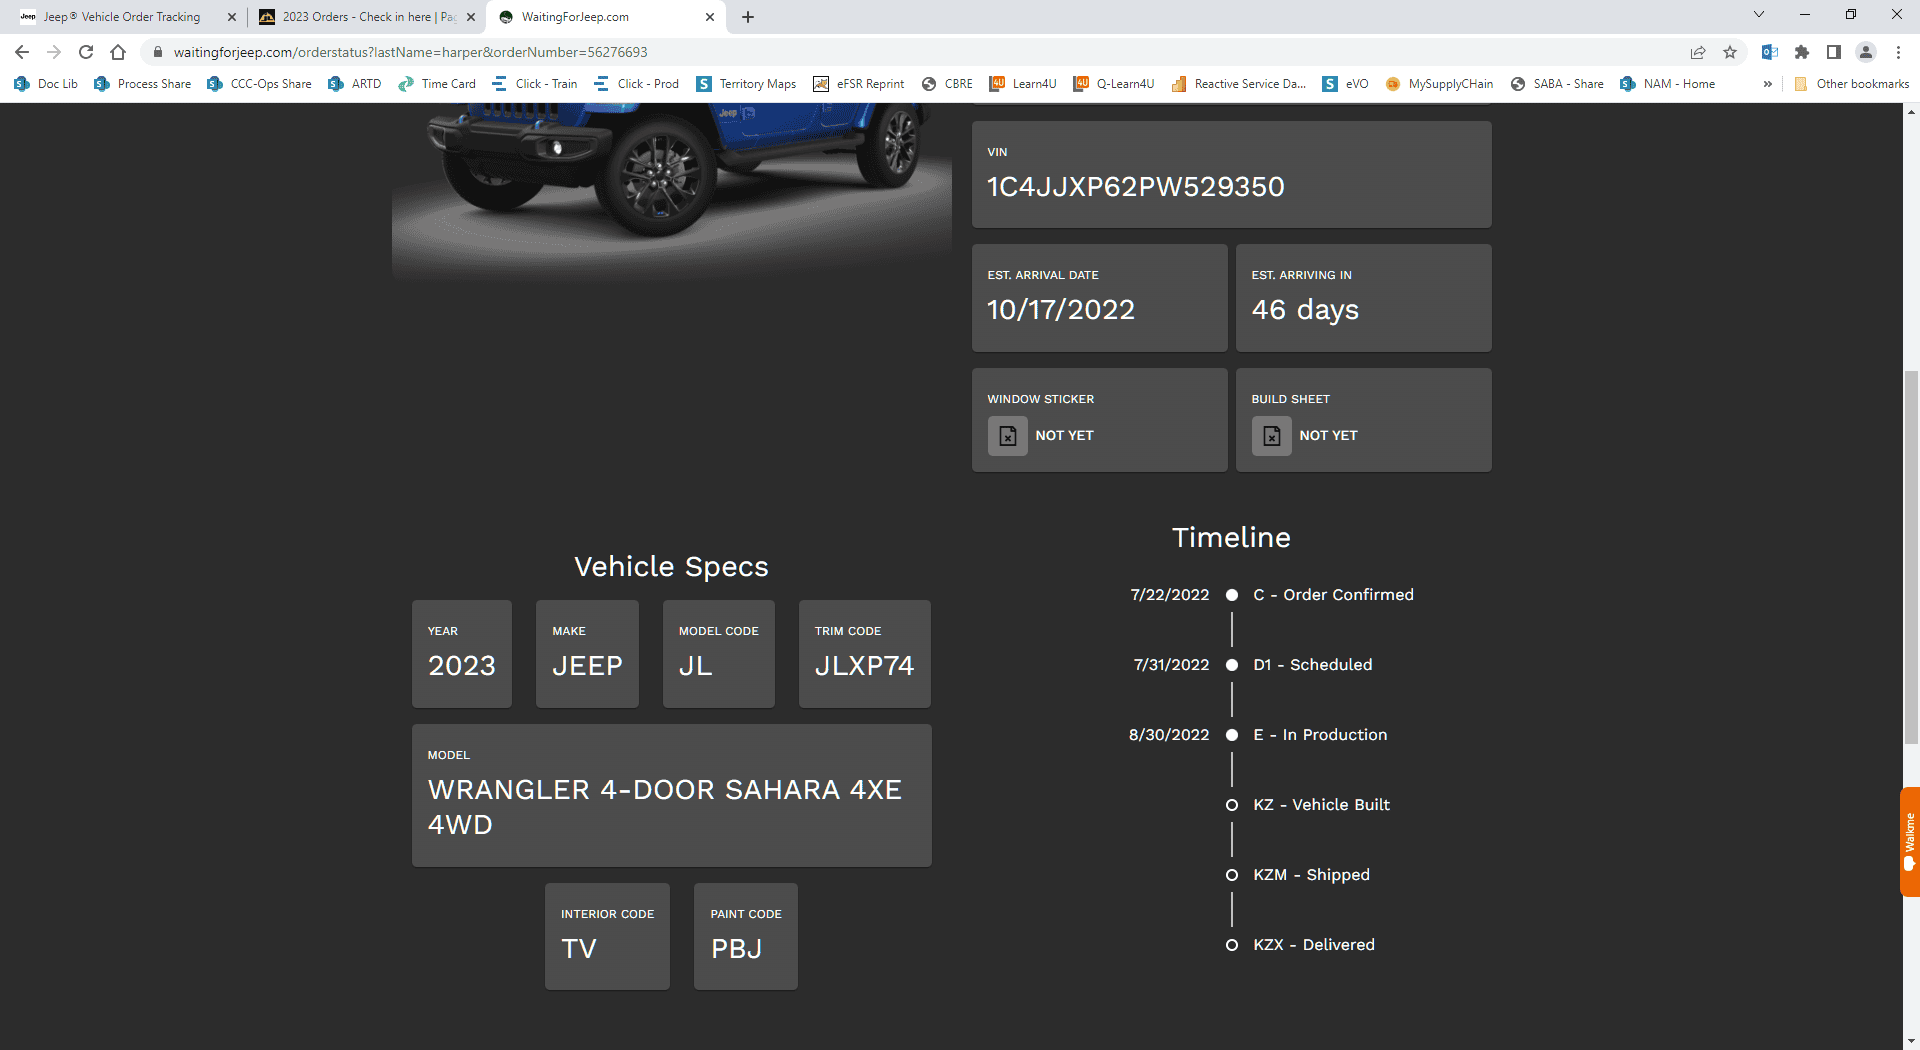Screen dimensions: 1920x1050
Task: Open Doc Lib bookmark
Action: click(x=46, y=84)
